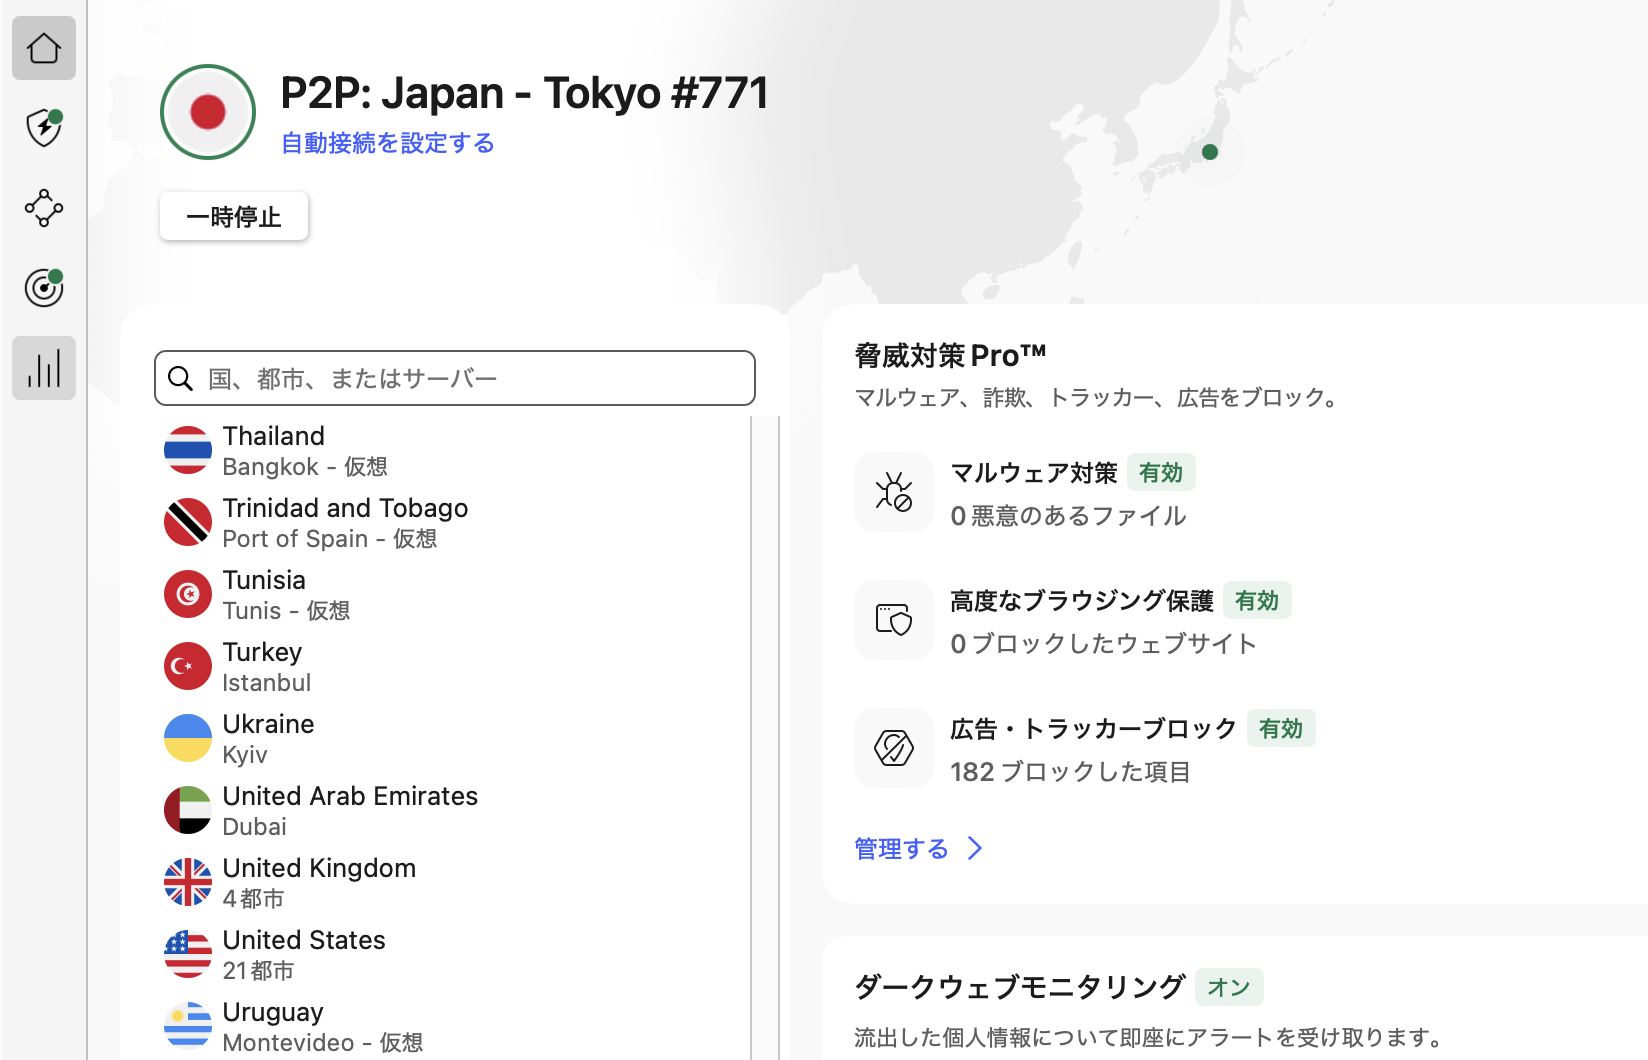Open the statistics bar chart icon
This screenshot has height=1060, width=1648.
(x=44, y=368)
